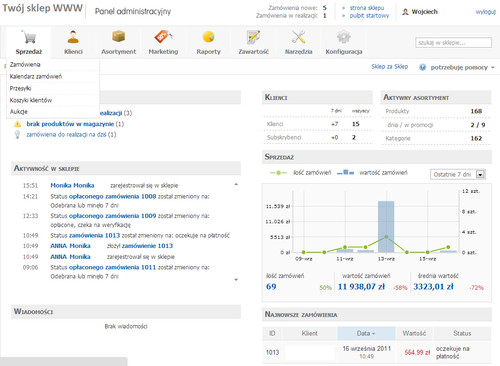This screenshot has height=366, width=500.
Task: Click the szukaj w sklepie search field
Action: [453, 43]
